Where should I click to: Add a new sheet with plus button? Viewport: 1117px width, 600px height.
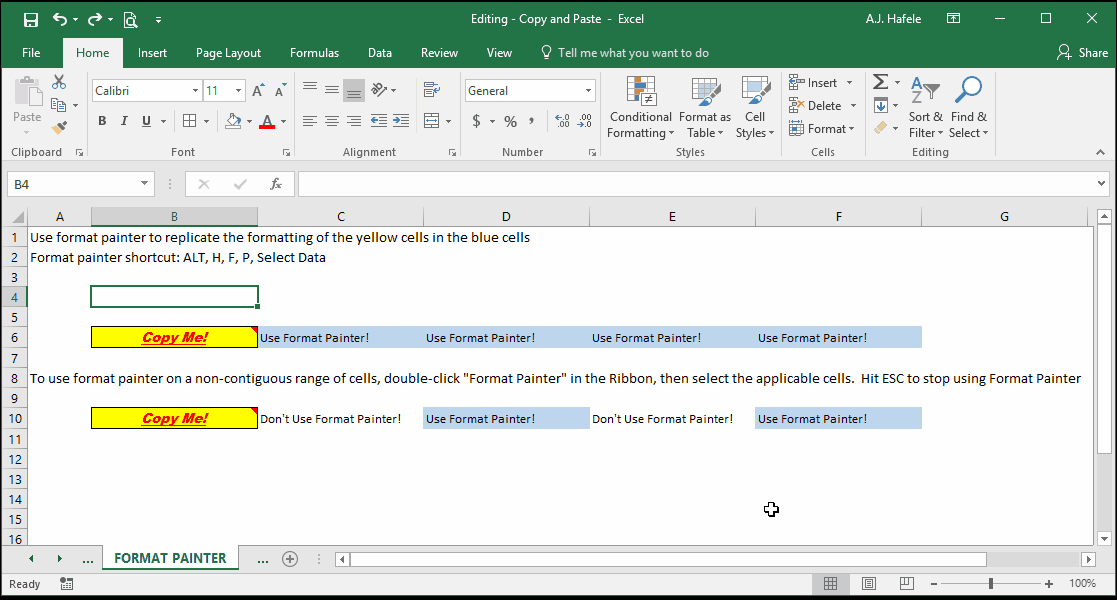pyautogui.click(x=290, y=559)
